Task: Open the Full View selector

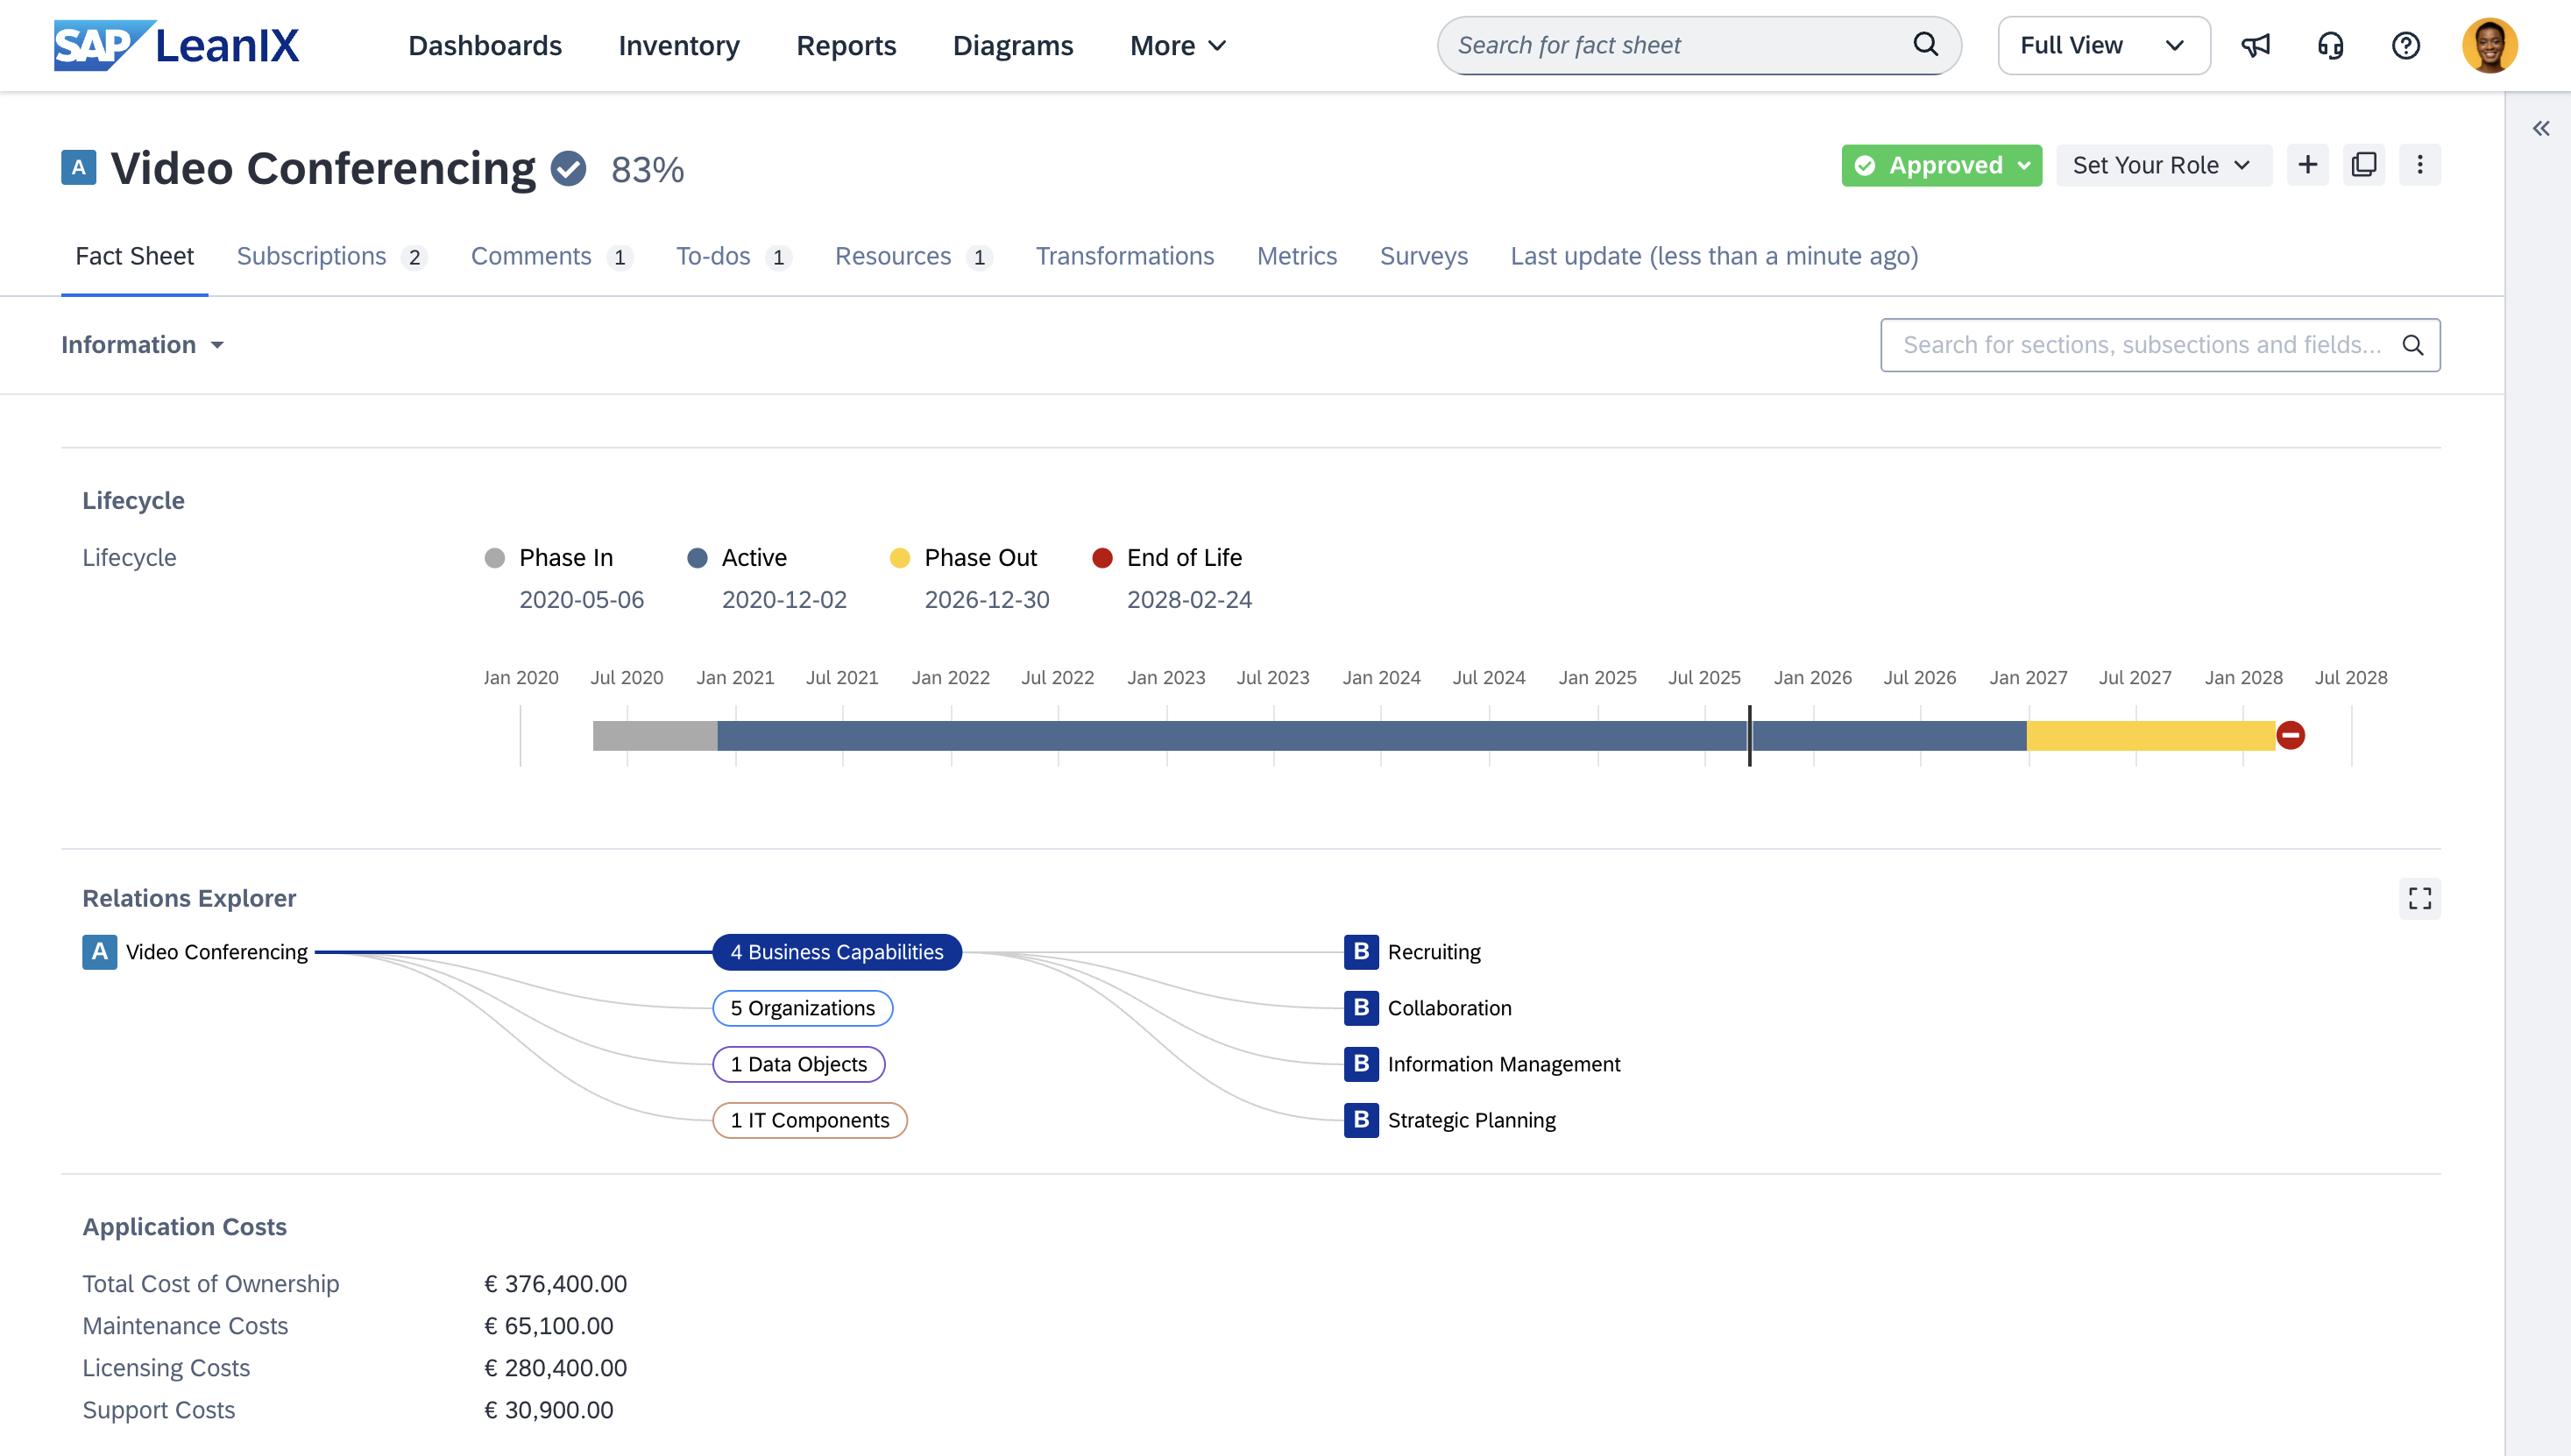Action: 2103,45
